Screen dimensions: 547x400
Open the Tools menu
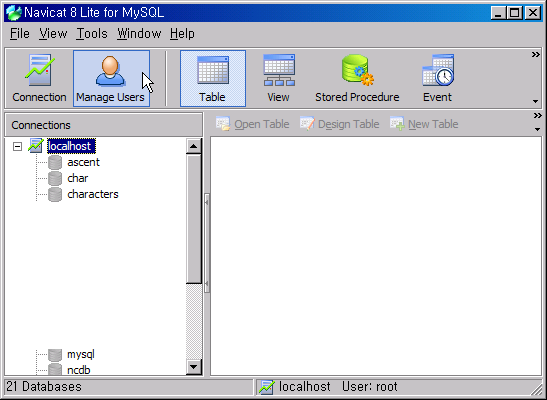tap(92, 34)
